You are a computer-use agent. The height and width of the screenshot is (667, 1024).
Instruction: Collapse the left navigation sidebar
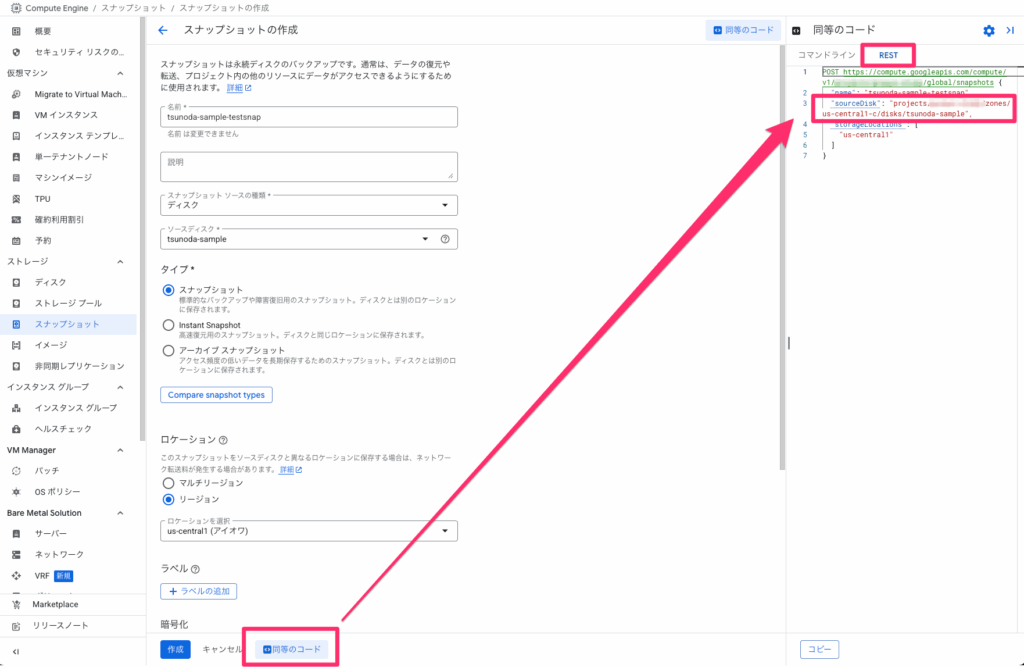16,651
